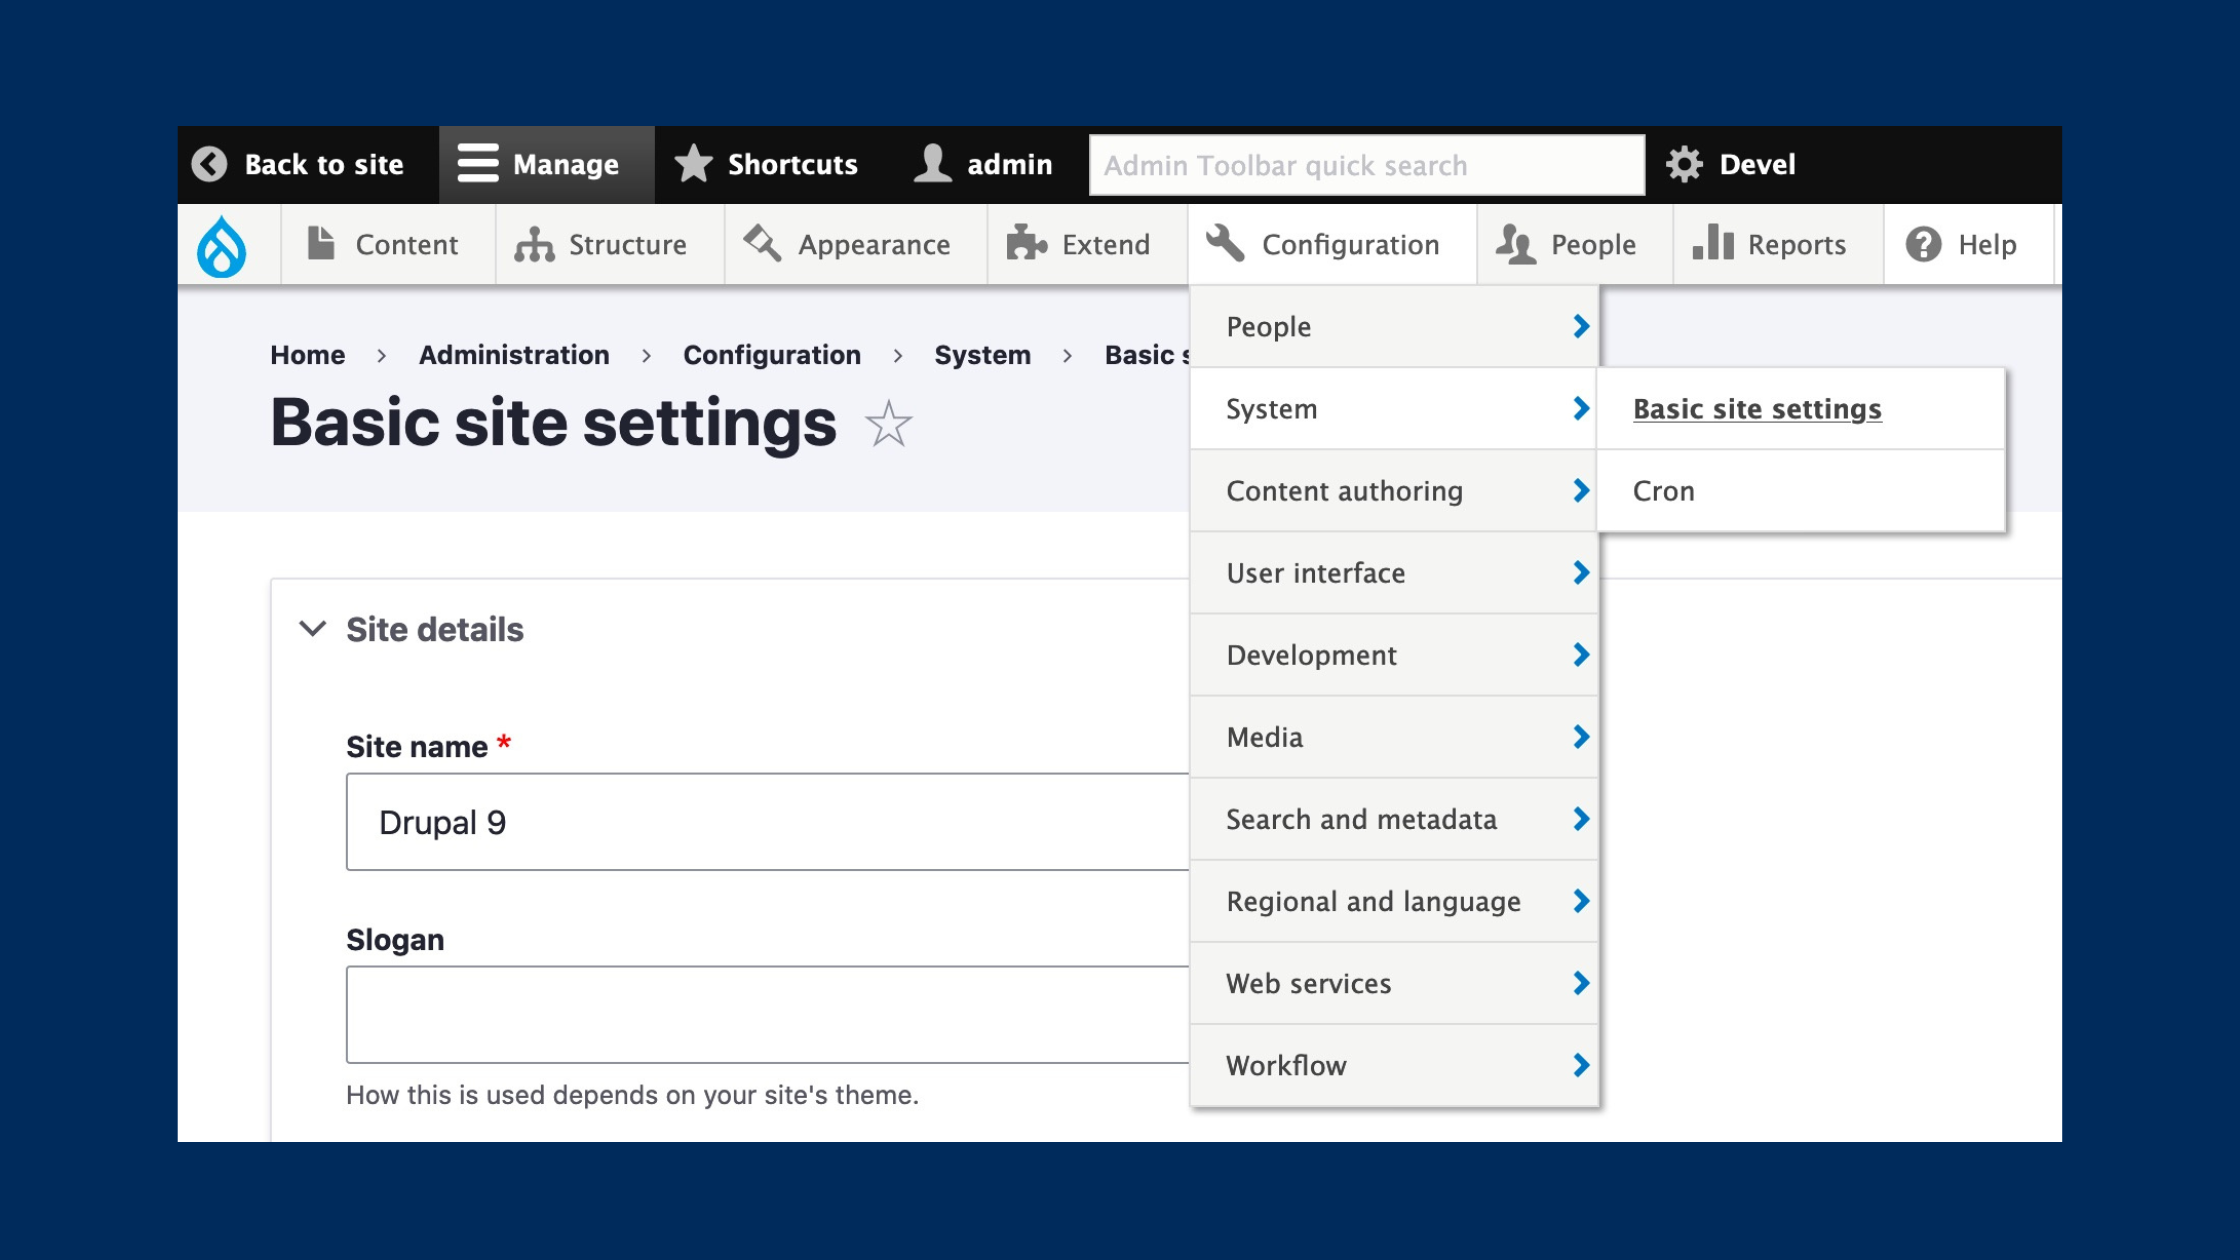Open Regional and language menu item

tap(1394, 901)
